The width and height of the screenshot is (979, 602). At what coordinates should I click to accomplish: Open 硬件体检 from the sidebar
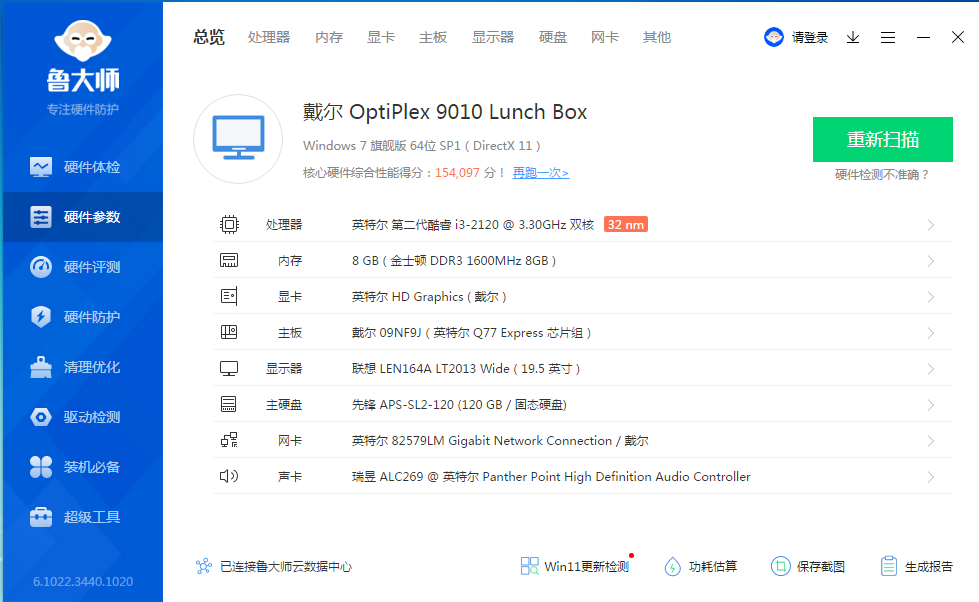(82, 167)
